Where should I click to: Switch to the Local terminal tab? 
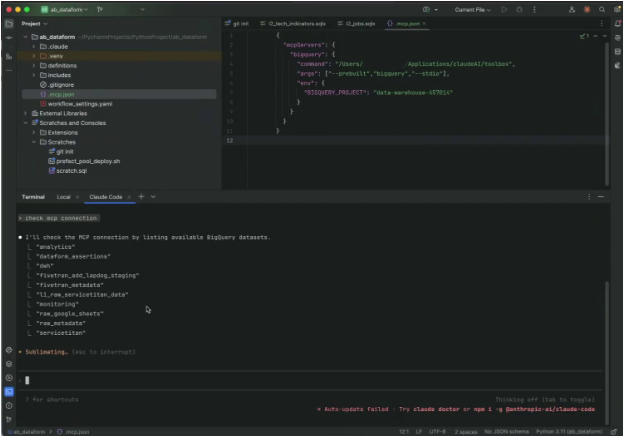tap(63, 197)
